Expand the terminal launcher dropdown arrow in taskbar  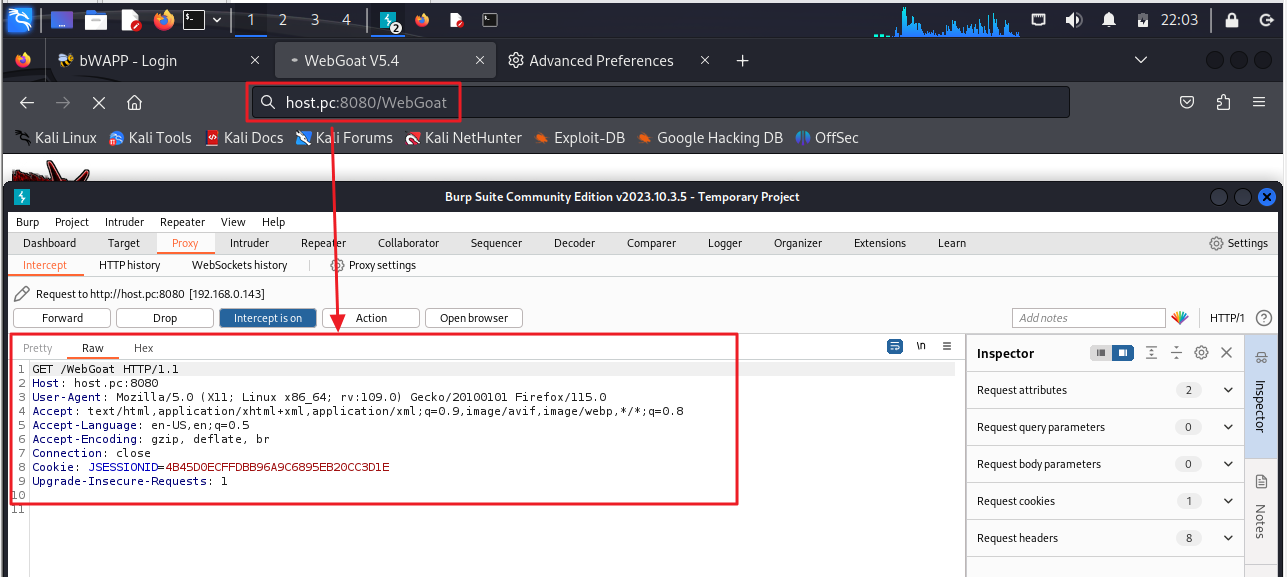coord(217,19)
